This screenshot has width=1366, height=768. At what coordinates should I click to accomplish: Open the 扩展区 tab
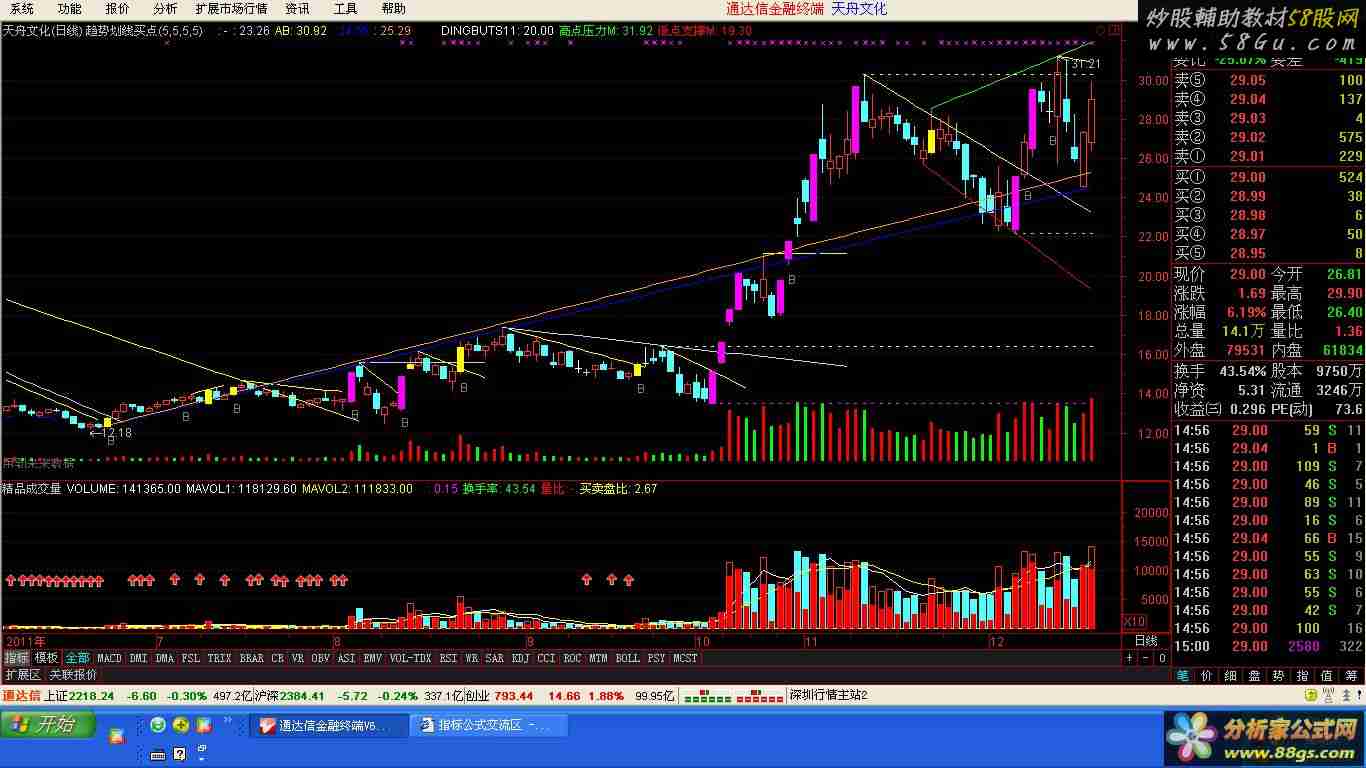[22, 675]
